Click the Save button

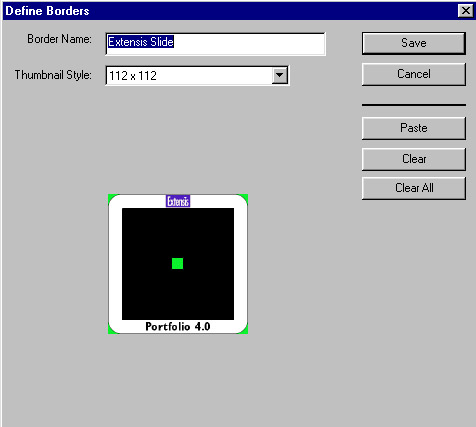pyautogui.click(x=414, y=43)
